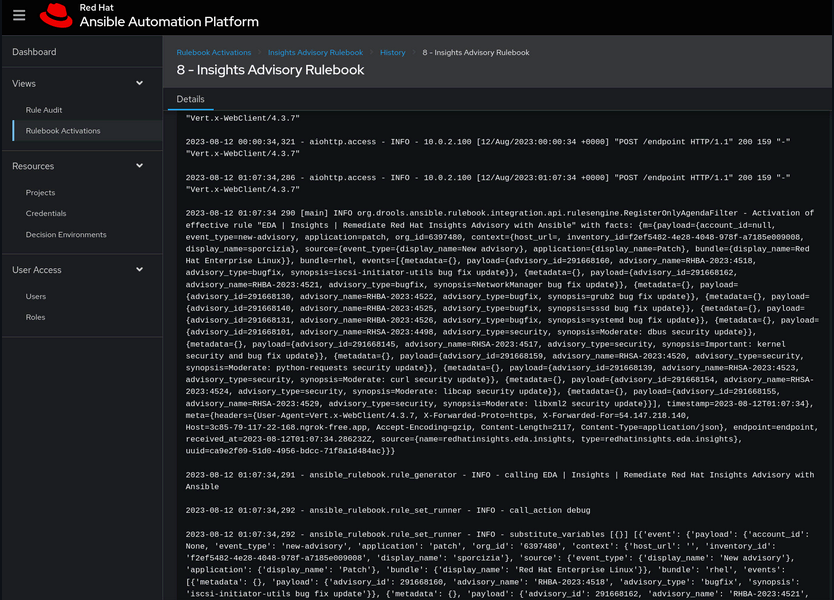
Task: Select Rulebook Activations in the sidebar
Action: (x=63, y=129)
